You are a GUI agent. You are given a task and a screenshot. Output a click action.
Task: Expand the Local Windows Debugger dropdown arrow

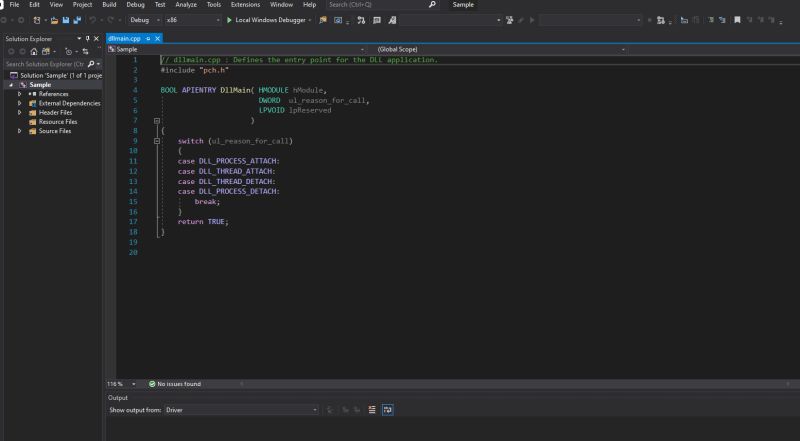[x=310, y=20]
